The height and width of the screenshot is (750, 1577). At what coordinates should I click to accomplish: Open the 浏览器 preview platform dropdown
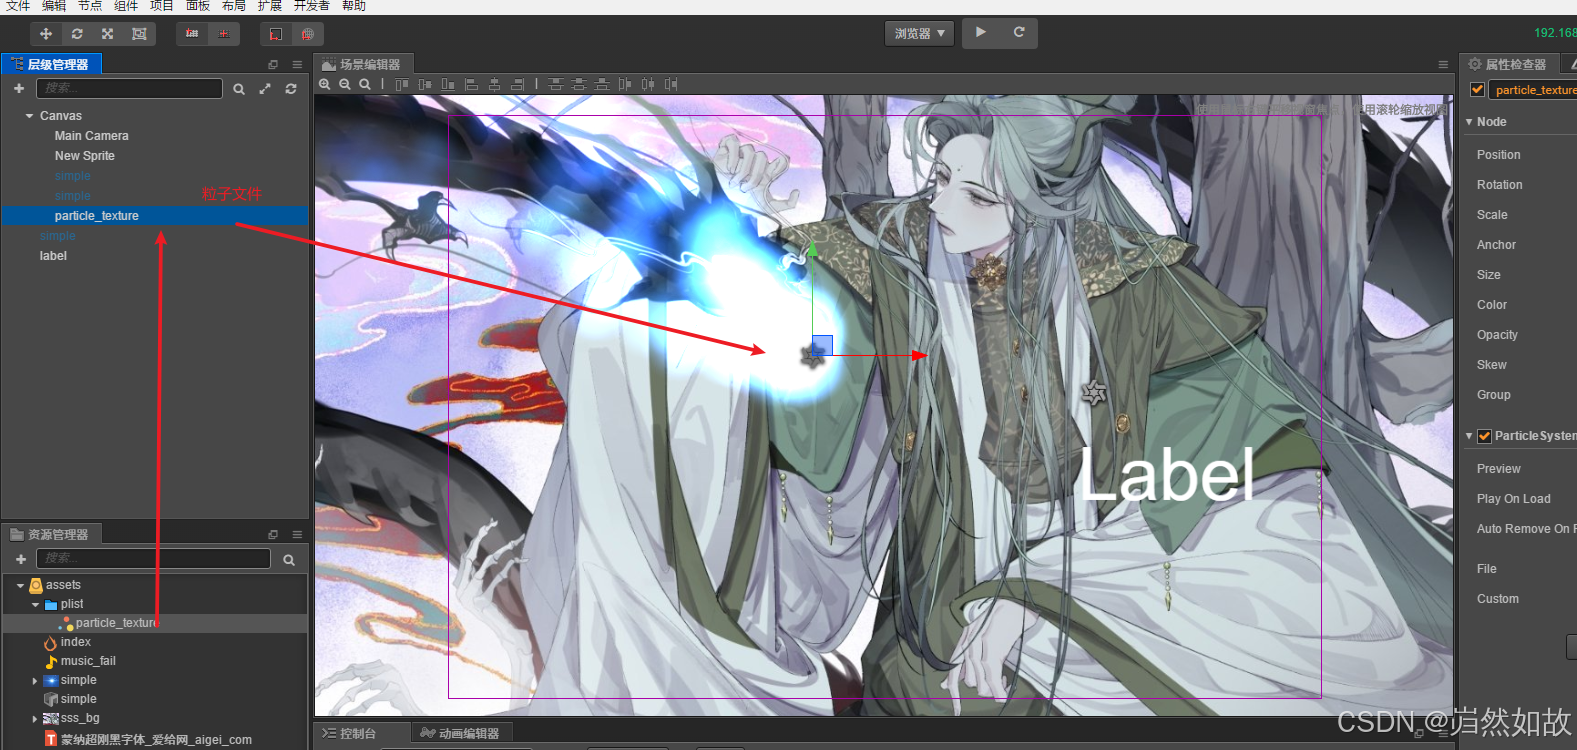click(919, 34)
